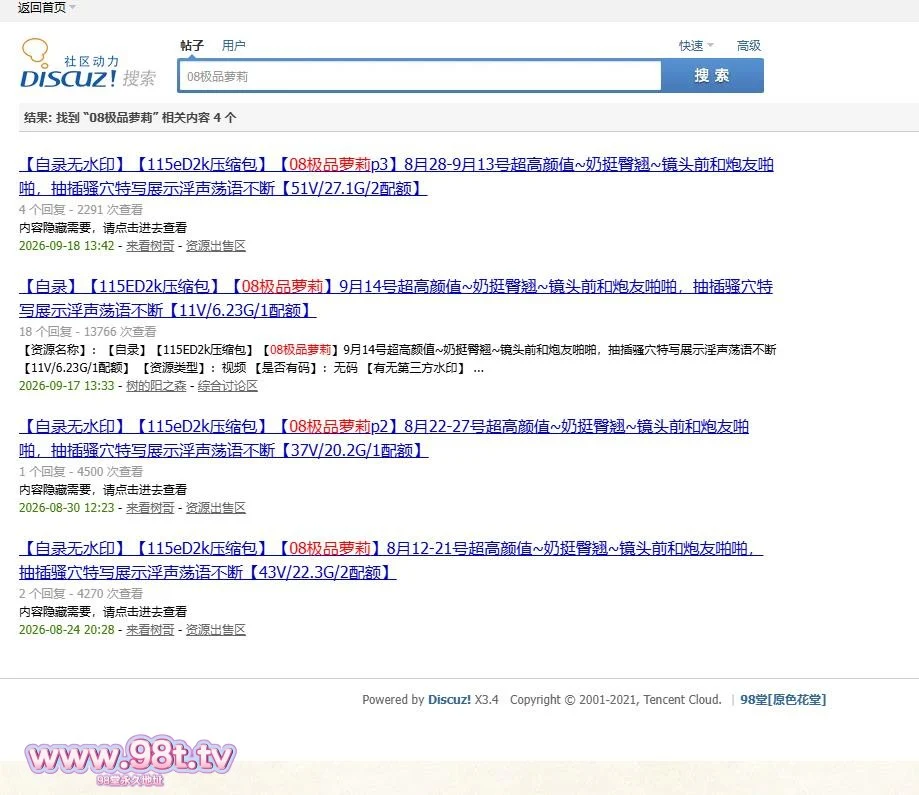Focus the search keyword input field

click(420, 76)
